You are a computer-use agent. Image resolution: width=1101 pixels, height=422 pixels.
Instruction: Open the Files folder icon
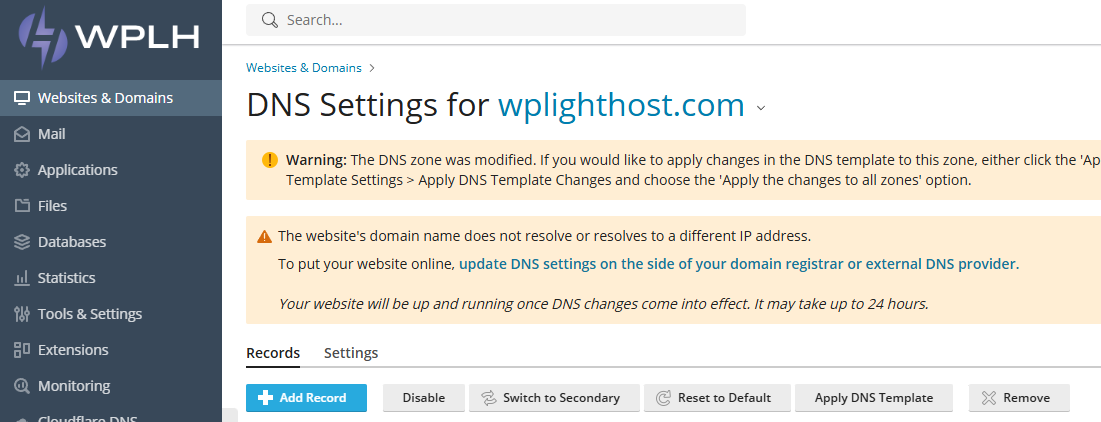(x=22, y=206)
